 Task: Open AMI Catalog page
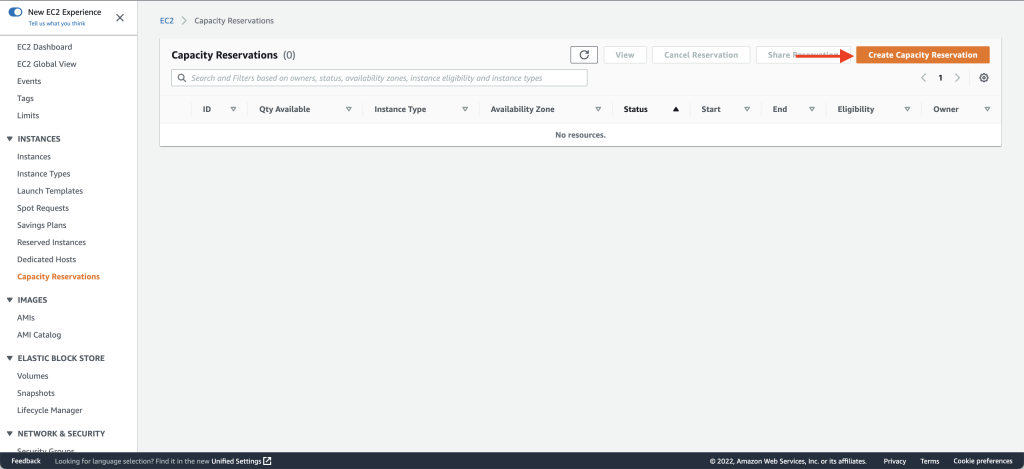[39, 334]
